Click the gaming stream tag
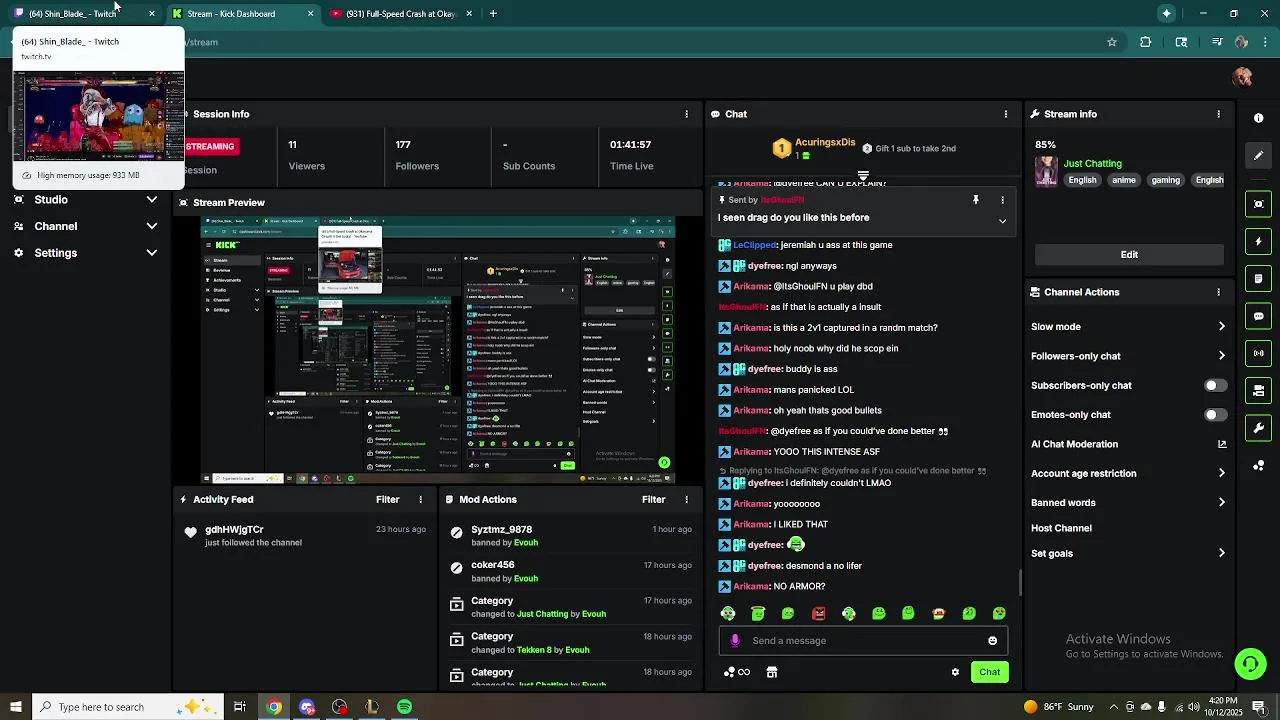 (1166, 180)
